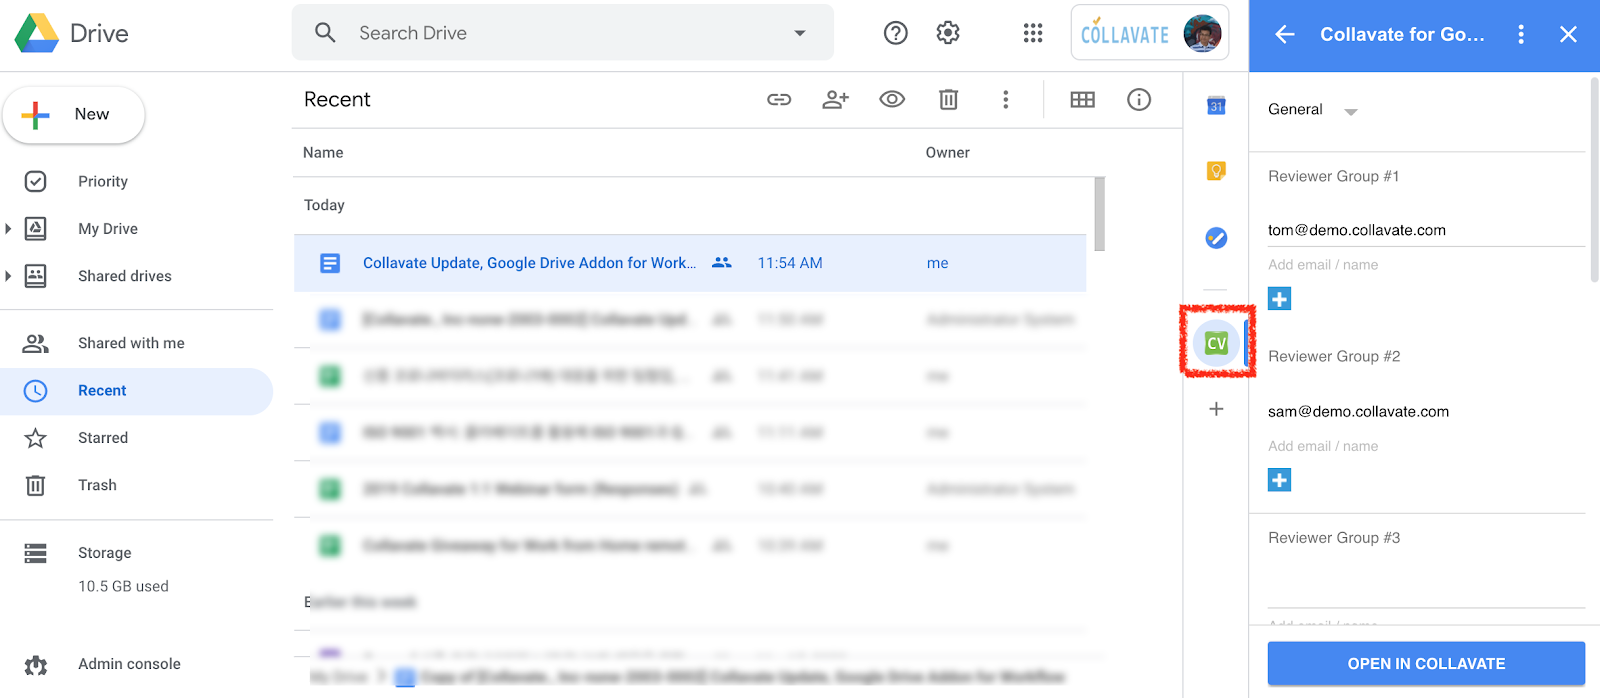Click Reviewer Group #3 input field
Screen dimensions: 1600x698
[x=1426, y=592]
